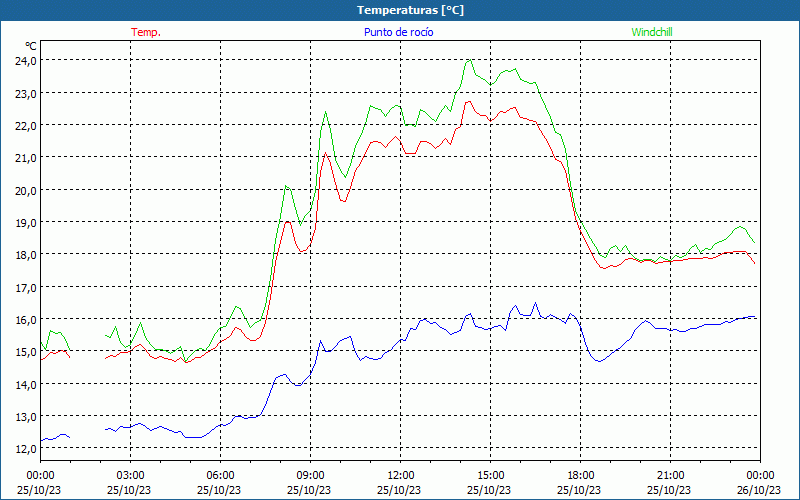Click the '19,0' y-axis value
The width and height of the screenshot is (800, 500).
click(x=26, y=222)
